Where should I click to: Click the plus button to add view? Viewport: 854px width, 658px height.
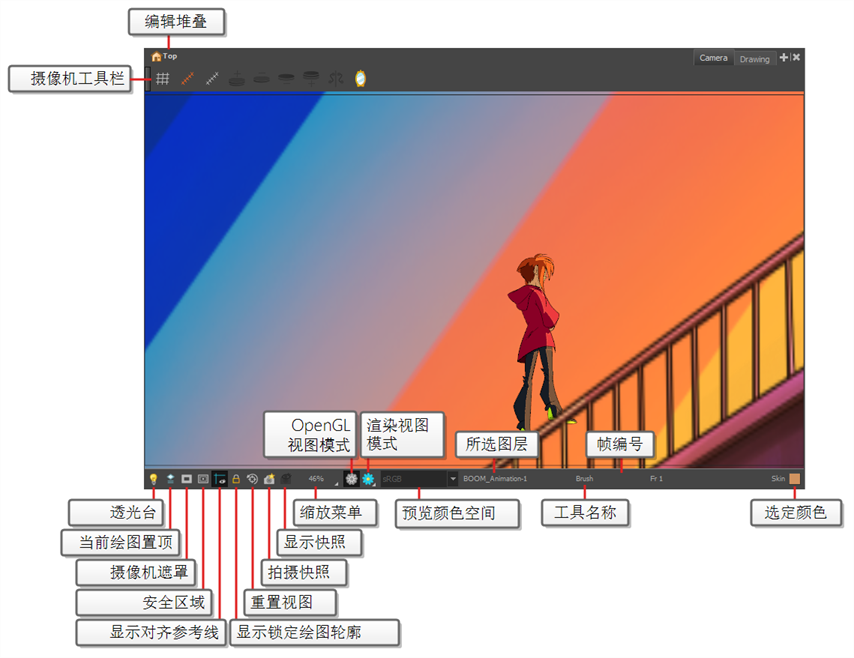tap(784, 58)
